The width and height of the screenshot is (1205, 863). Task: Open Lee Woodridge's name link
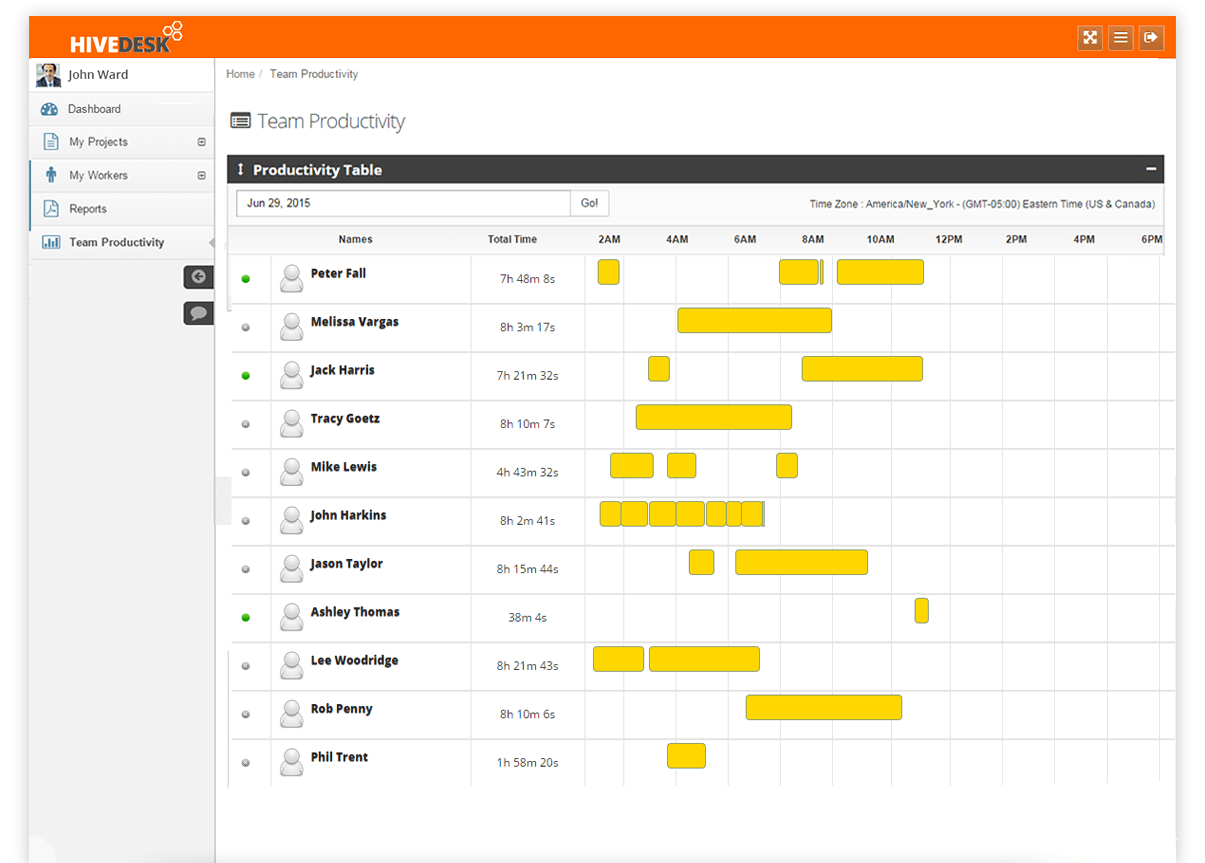[x=354, y=660]
